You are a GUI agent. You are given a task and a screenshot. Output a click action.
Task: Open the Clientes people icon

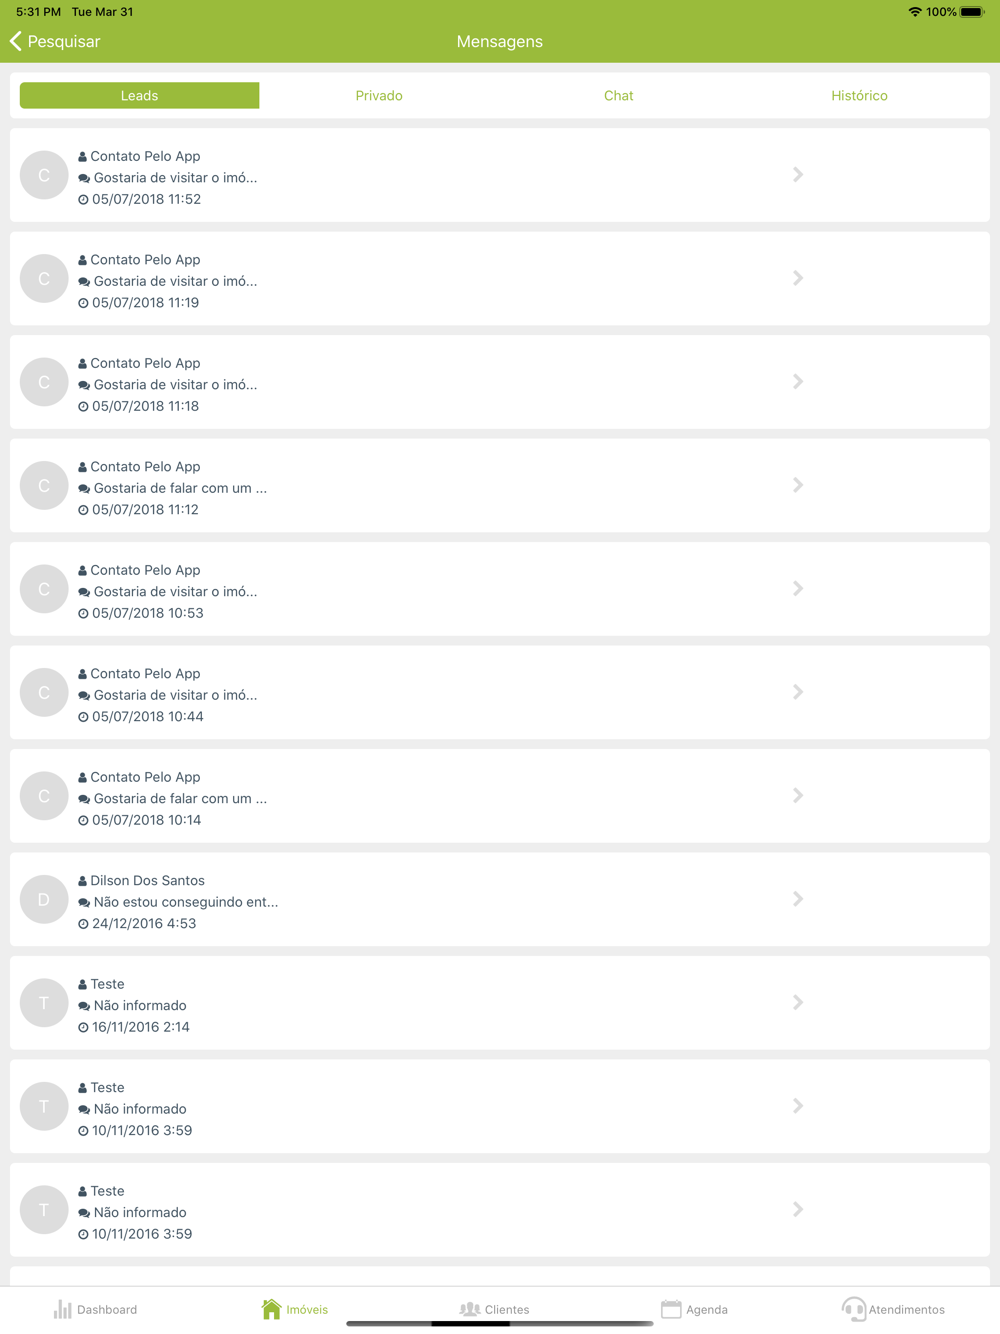pos(469,1309)
